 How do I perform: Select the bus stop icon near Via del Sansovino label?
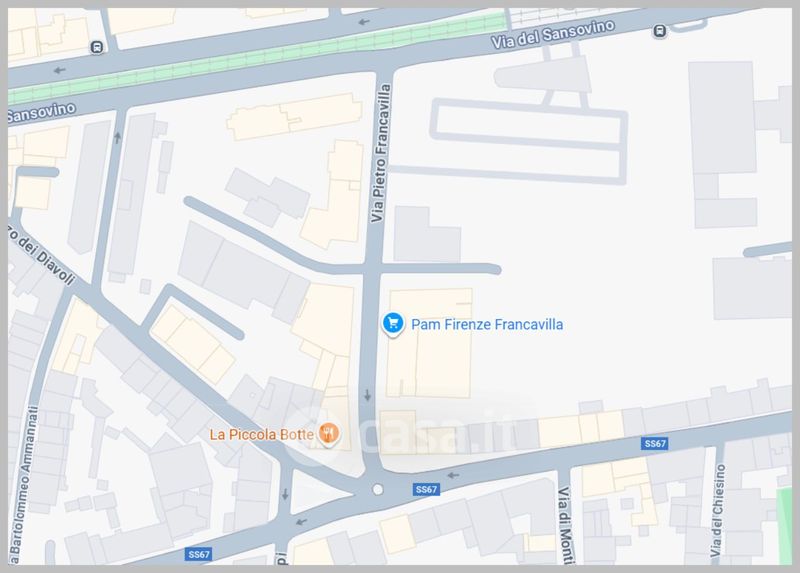pyautogui.click(x=660, y=31)
